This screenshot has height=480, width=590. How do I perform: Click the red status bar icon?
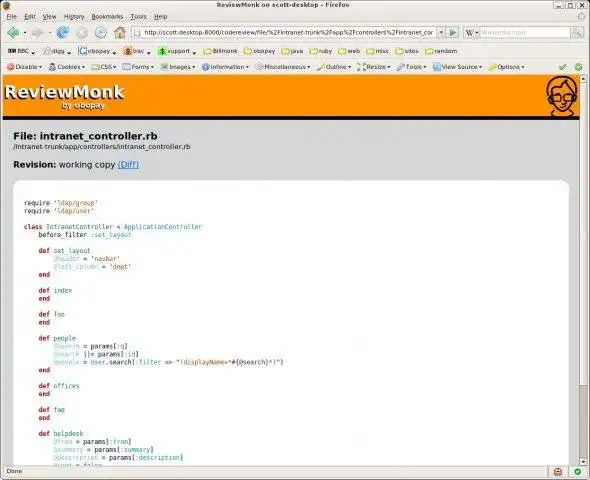click(x=558, y=472)
